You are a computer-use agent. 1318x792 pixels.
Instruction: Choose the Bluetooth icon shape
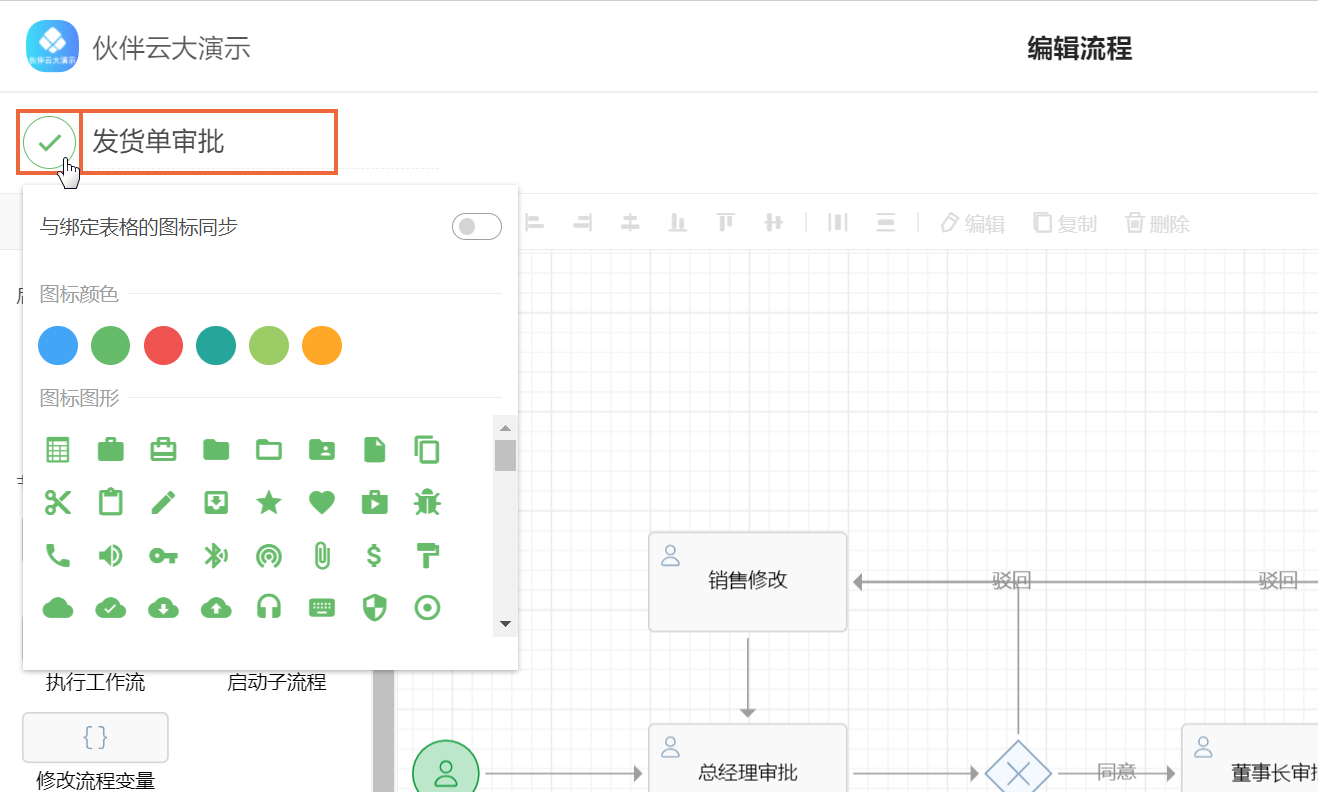216,555
